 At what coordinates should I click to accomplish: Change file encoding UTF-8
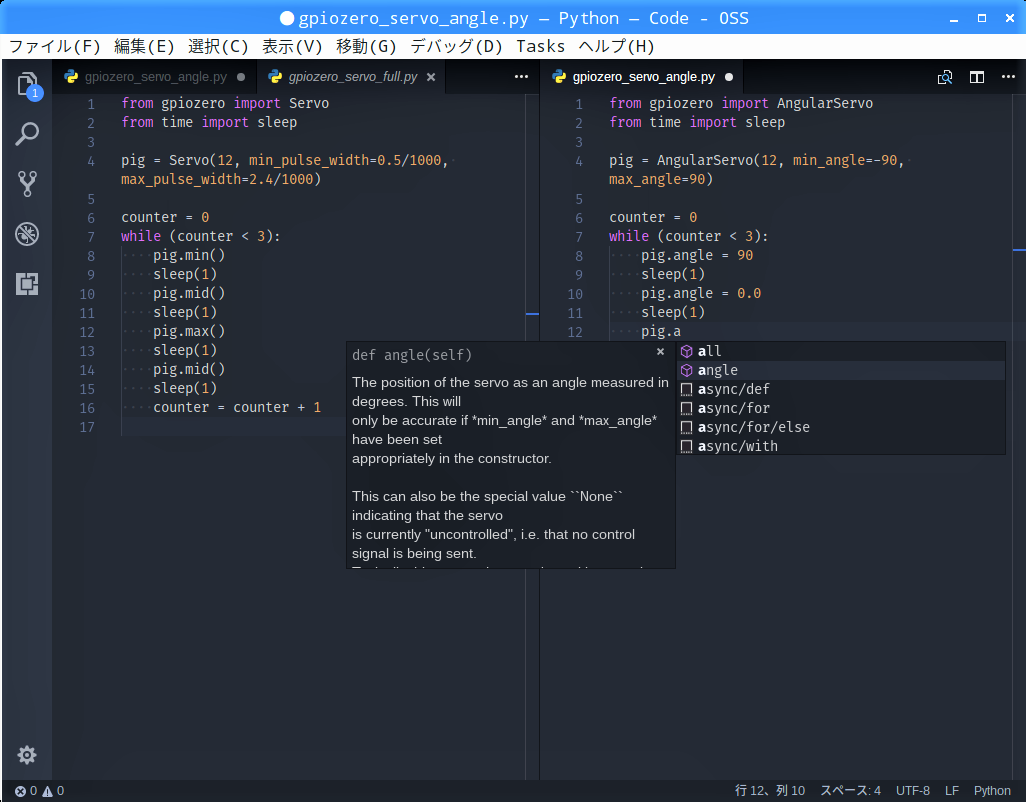click(x=913, y=791)
